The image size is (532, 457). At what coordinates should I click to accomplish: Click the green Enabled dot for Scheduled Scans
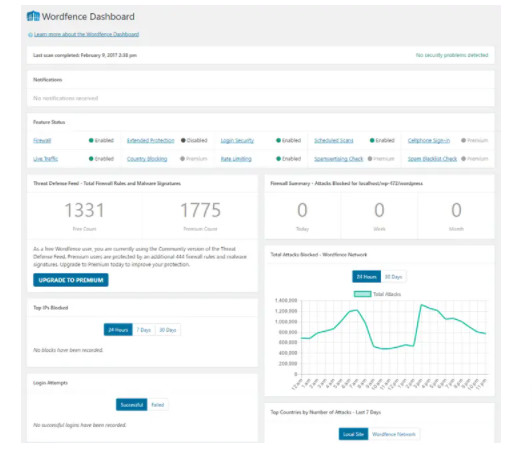[372, 140]
